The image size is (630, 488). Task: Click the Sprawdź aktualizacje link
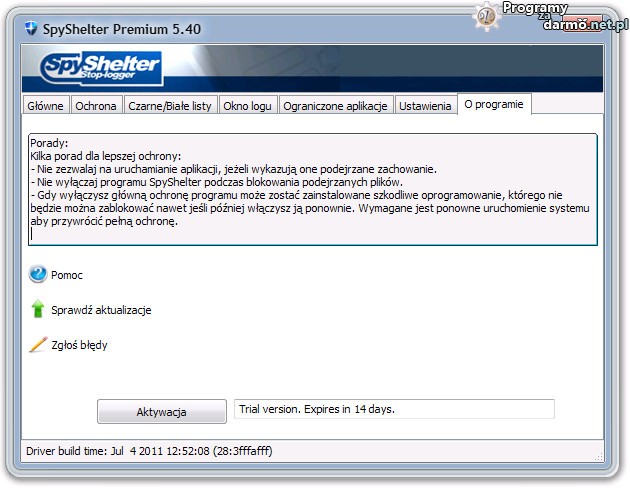[x=101, y=311]
